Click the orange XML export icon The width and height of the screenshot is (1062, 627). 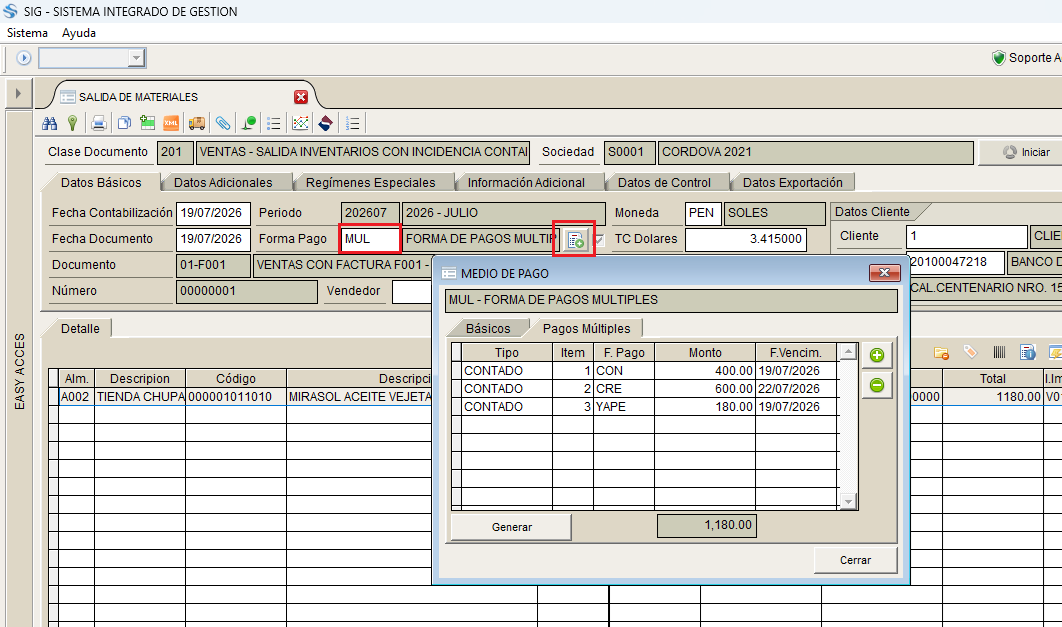click(171, 123)
